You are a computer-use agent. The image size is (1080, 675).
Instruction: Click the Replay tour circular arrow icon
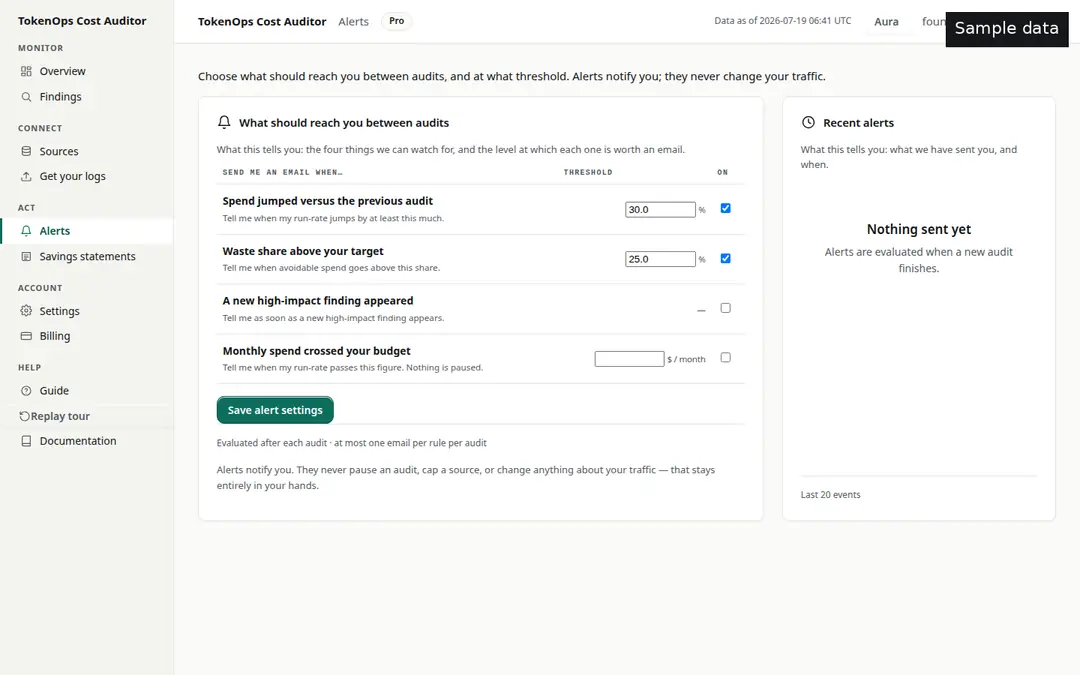click(24, 416)
